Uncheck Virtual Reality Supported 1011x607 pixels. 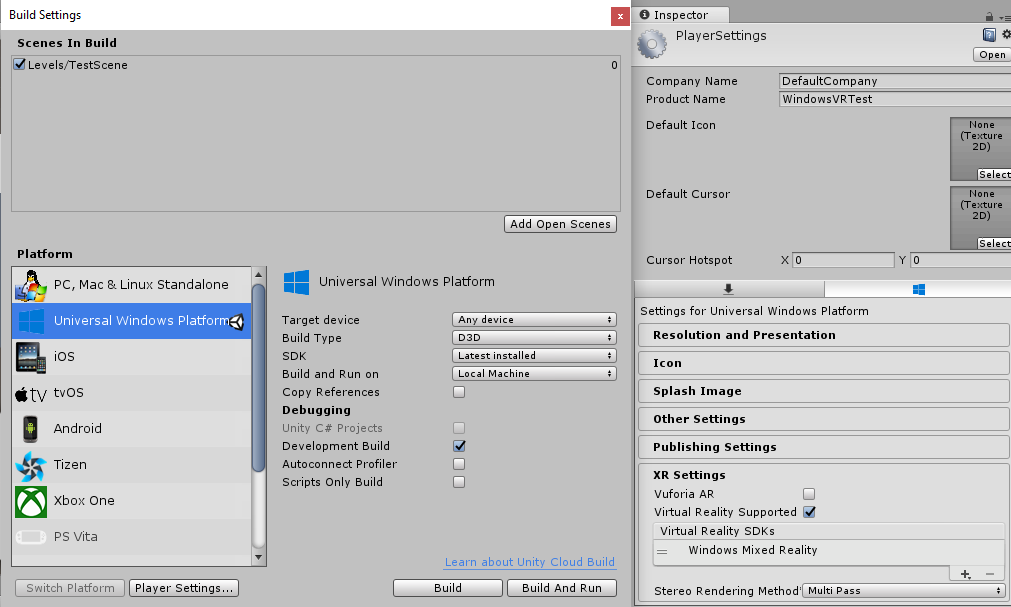809,512
